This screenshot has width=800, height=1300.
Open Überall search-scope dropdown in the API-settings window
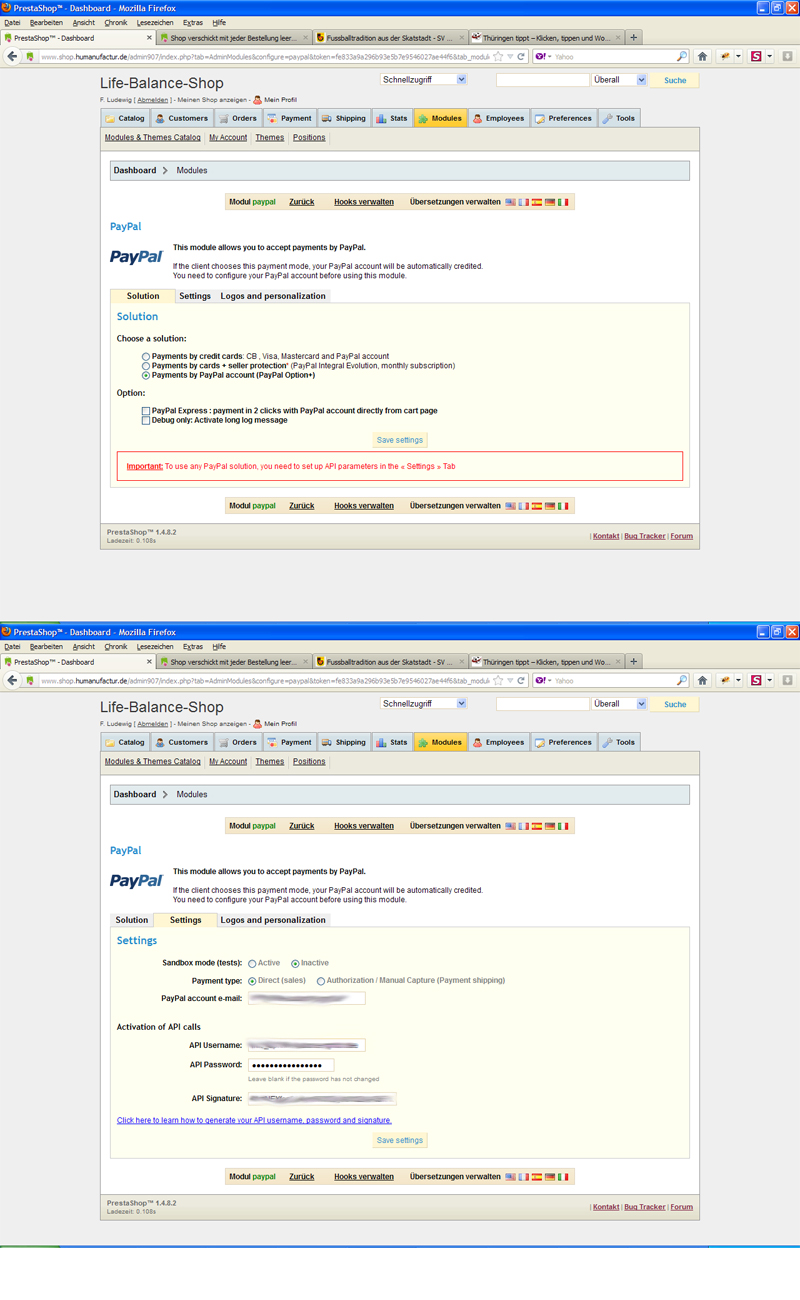point(619,704)
